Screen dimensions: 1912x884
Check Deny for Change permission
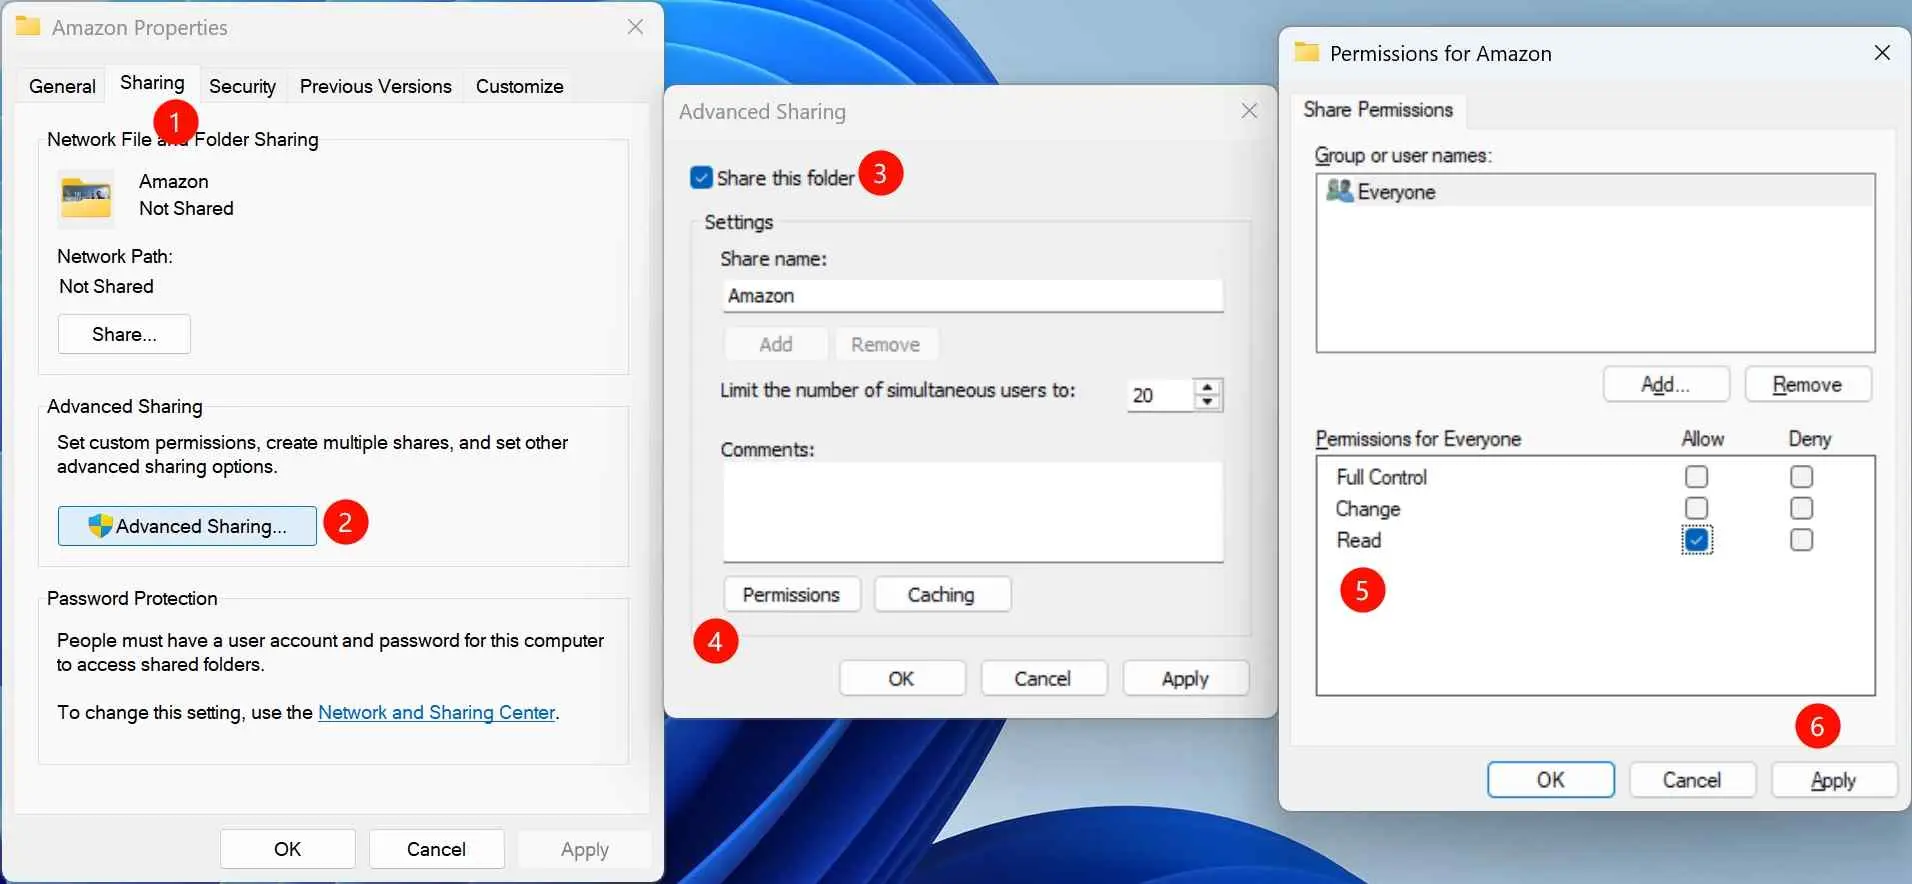click(1801, 508)
